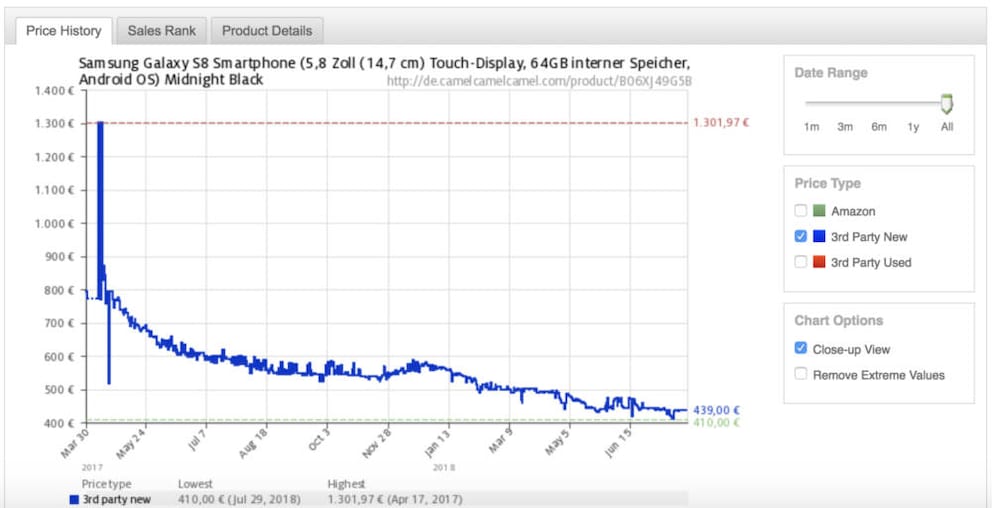Click the blue legend square in price table
The height and width of the screenshot is (508, 992).
[x=74, y=499]
